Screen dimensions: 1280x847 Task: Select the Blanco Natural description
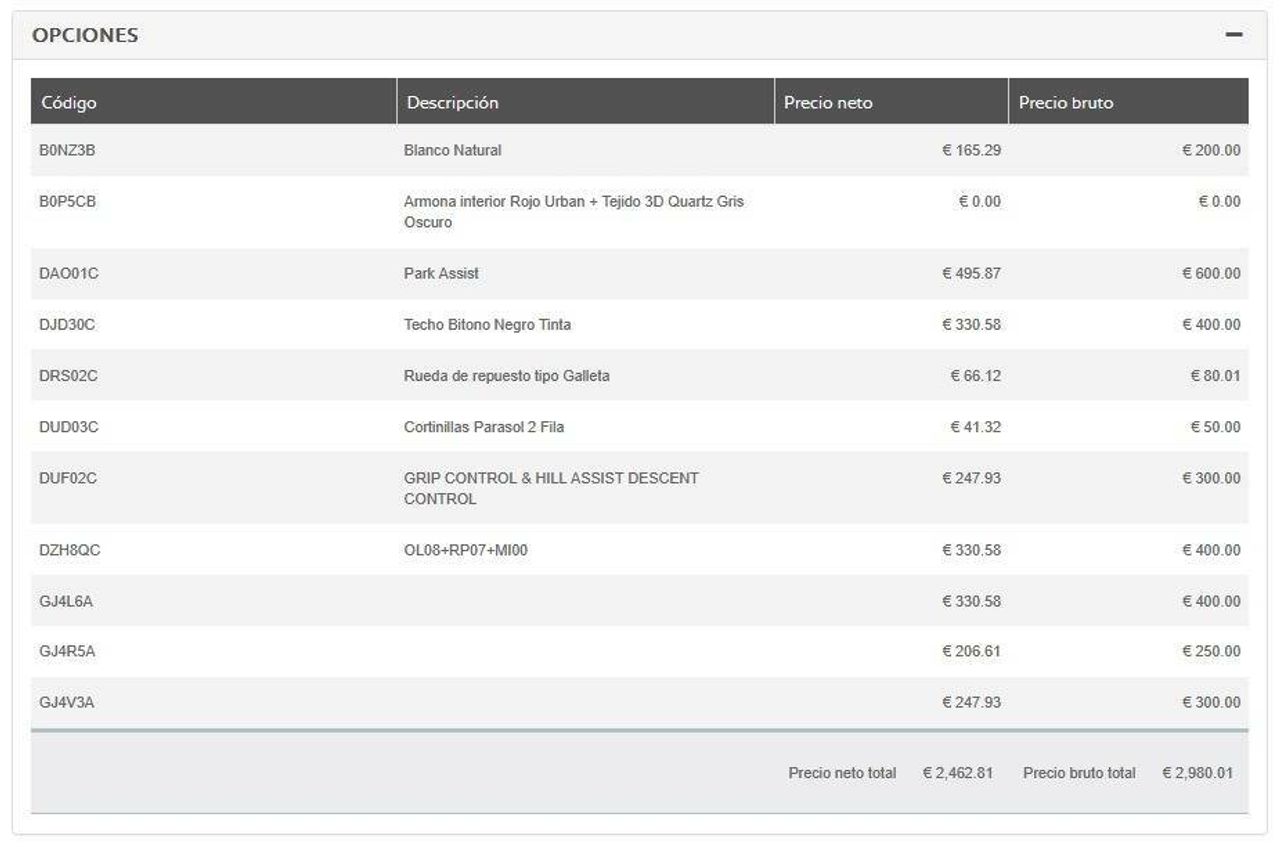coord(453,150)
